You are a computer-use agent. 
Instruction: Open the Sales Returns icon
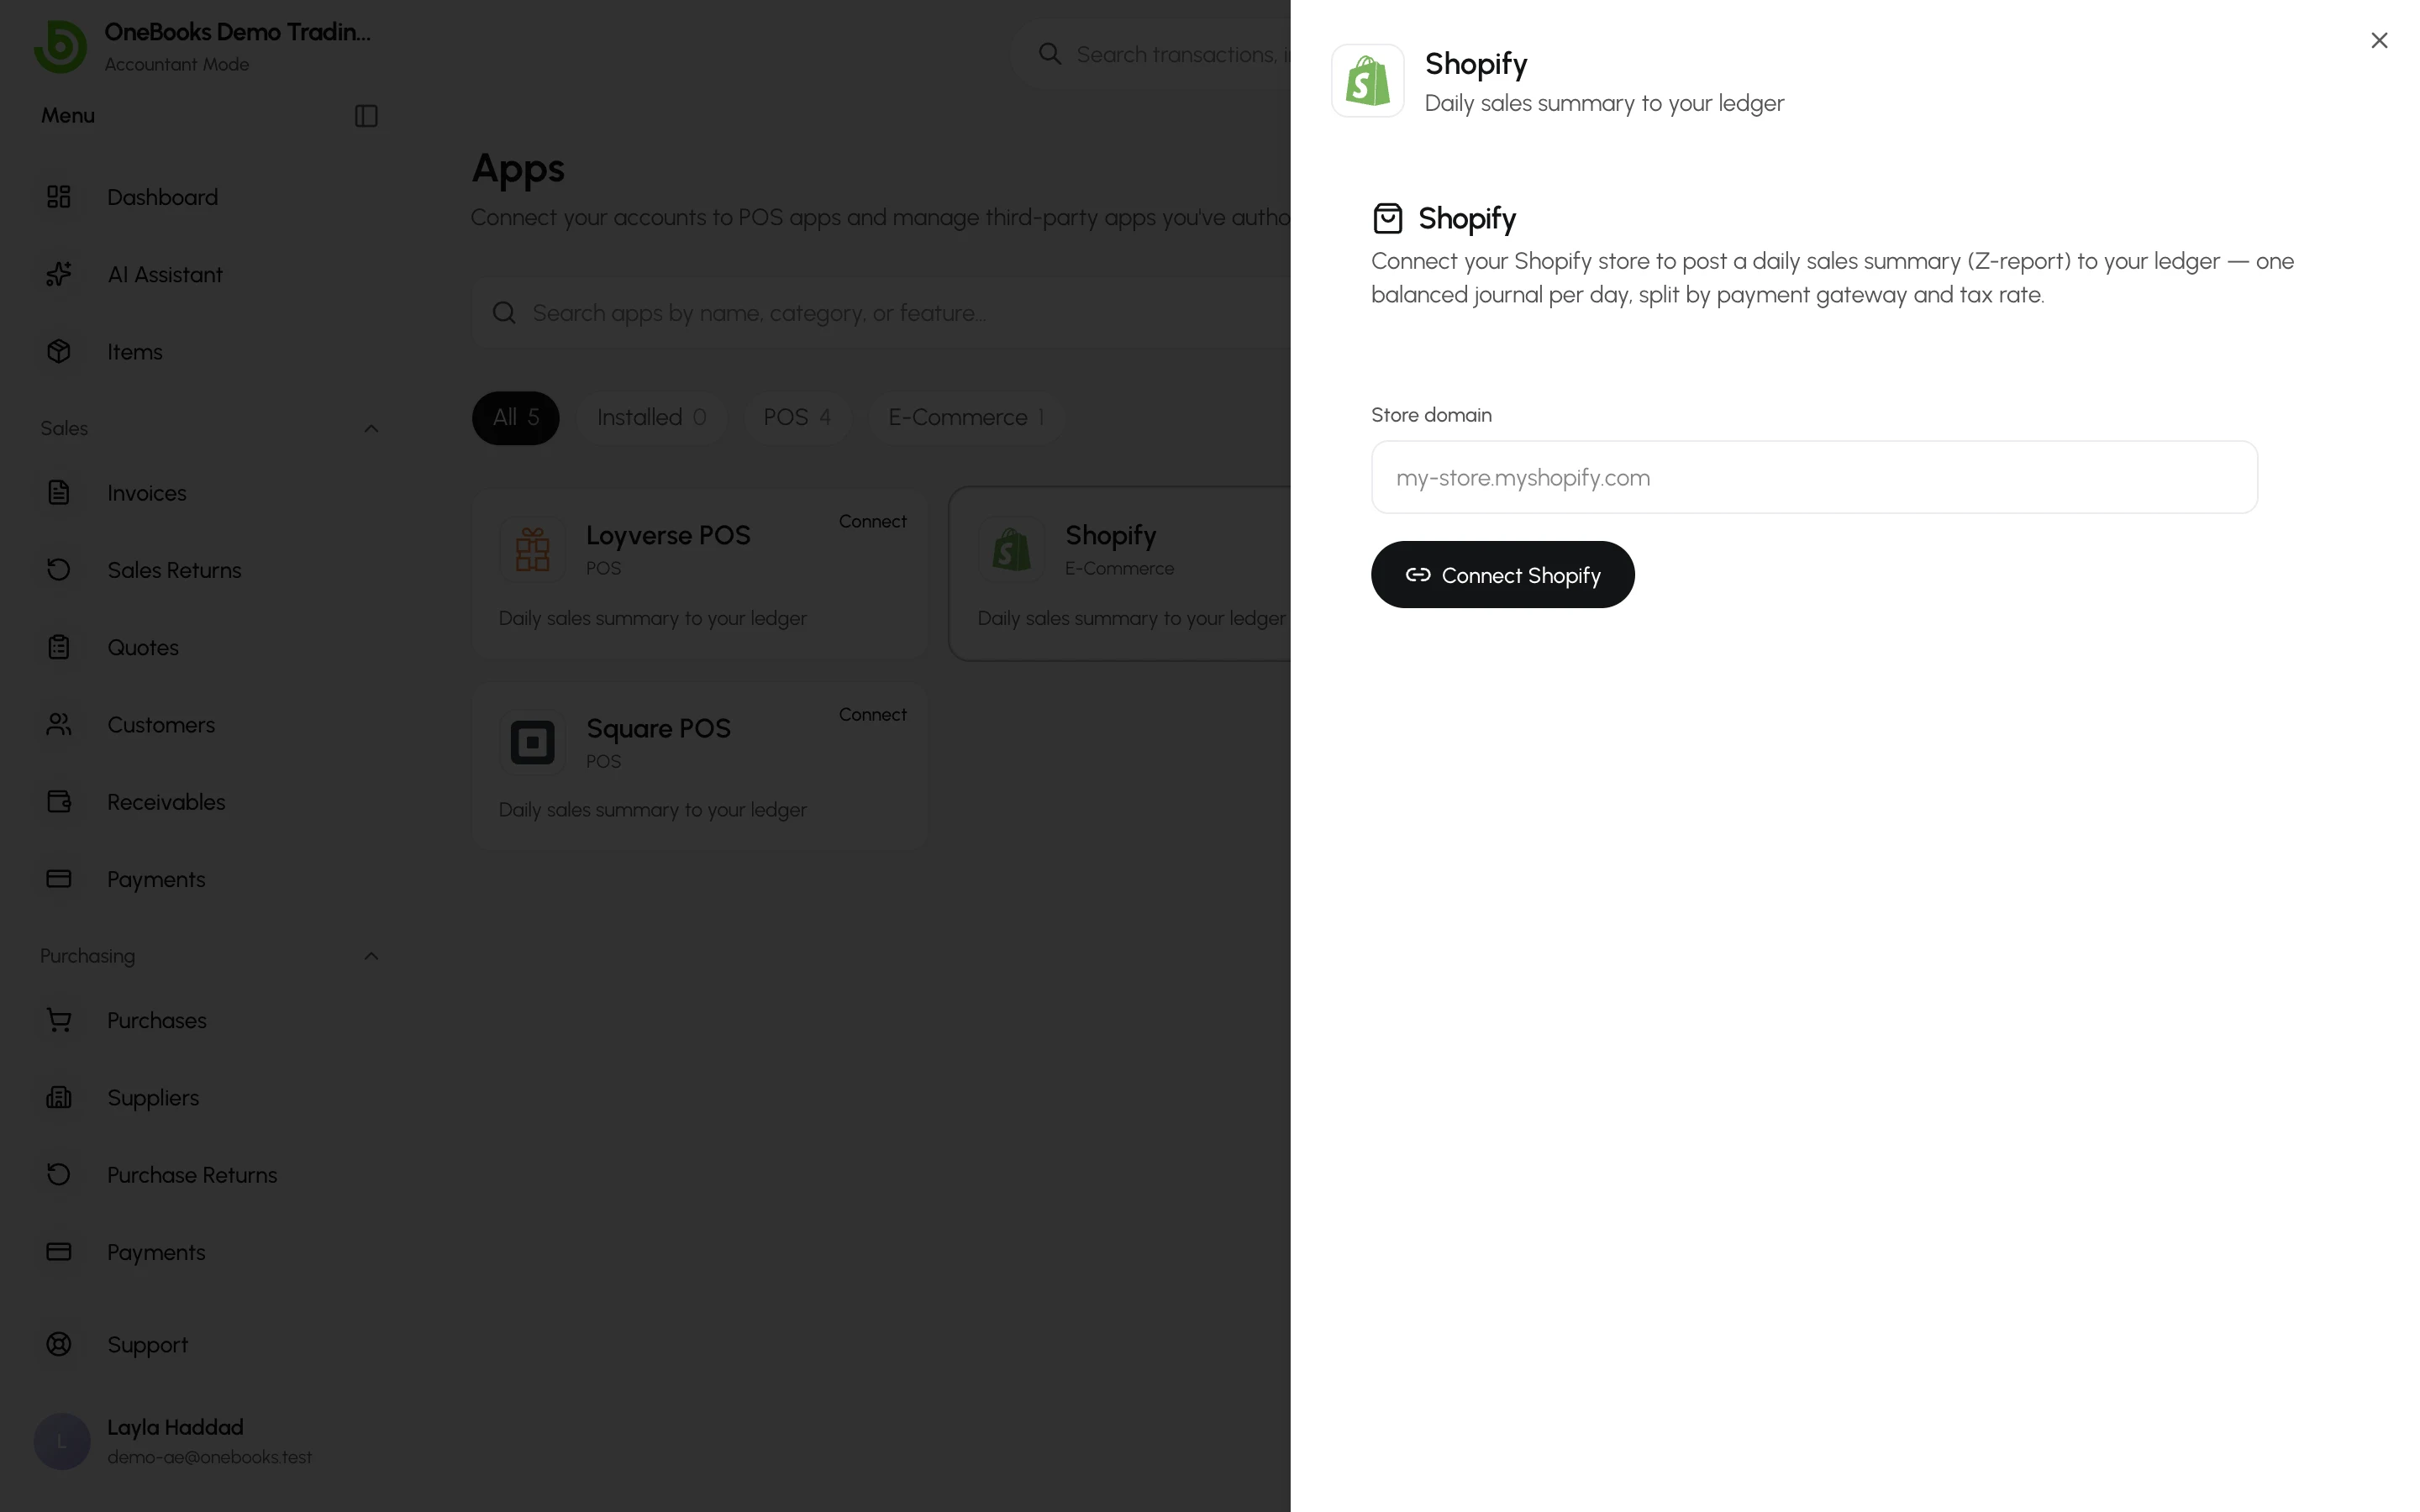(59, 570)
